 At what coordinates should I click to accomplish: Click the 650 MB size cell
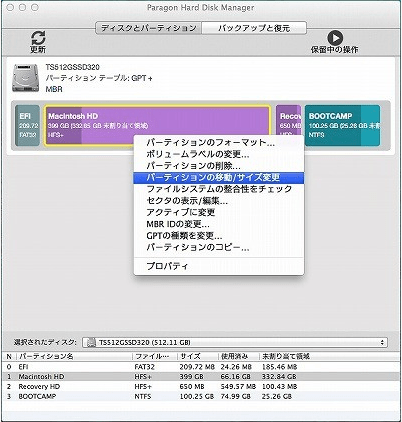tap(192, 387)
